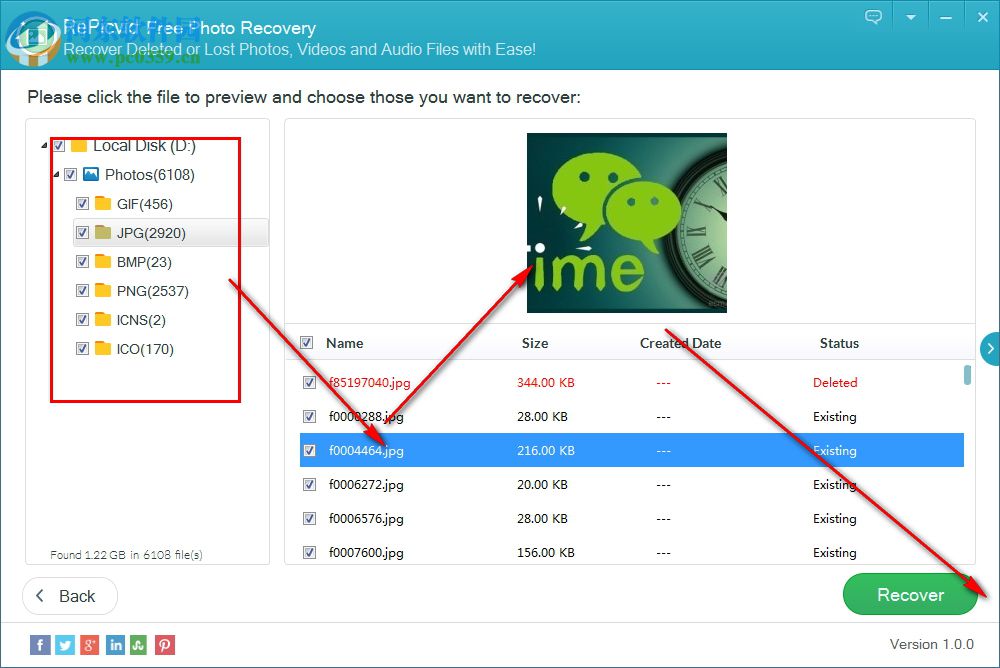This screenshot has height=668, width=1000.
Task: Click the Twitter share icon
Action: pos(65,644)
